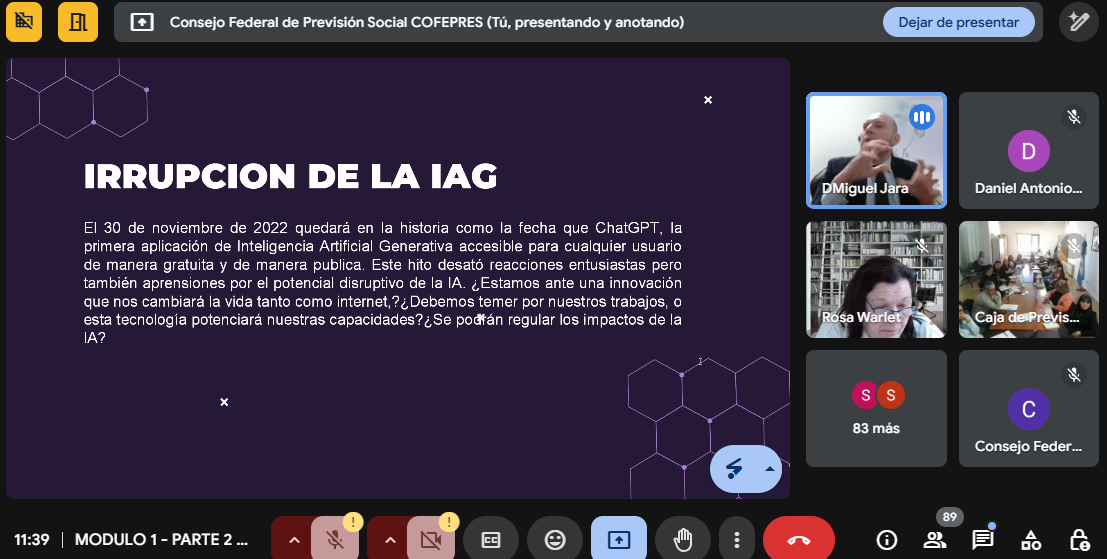
Task: Click meeting name MODULO 1 - PARTE 2
Action: pos(161,540)
